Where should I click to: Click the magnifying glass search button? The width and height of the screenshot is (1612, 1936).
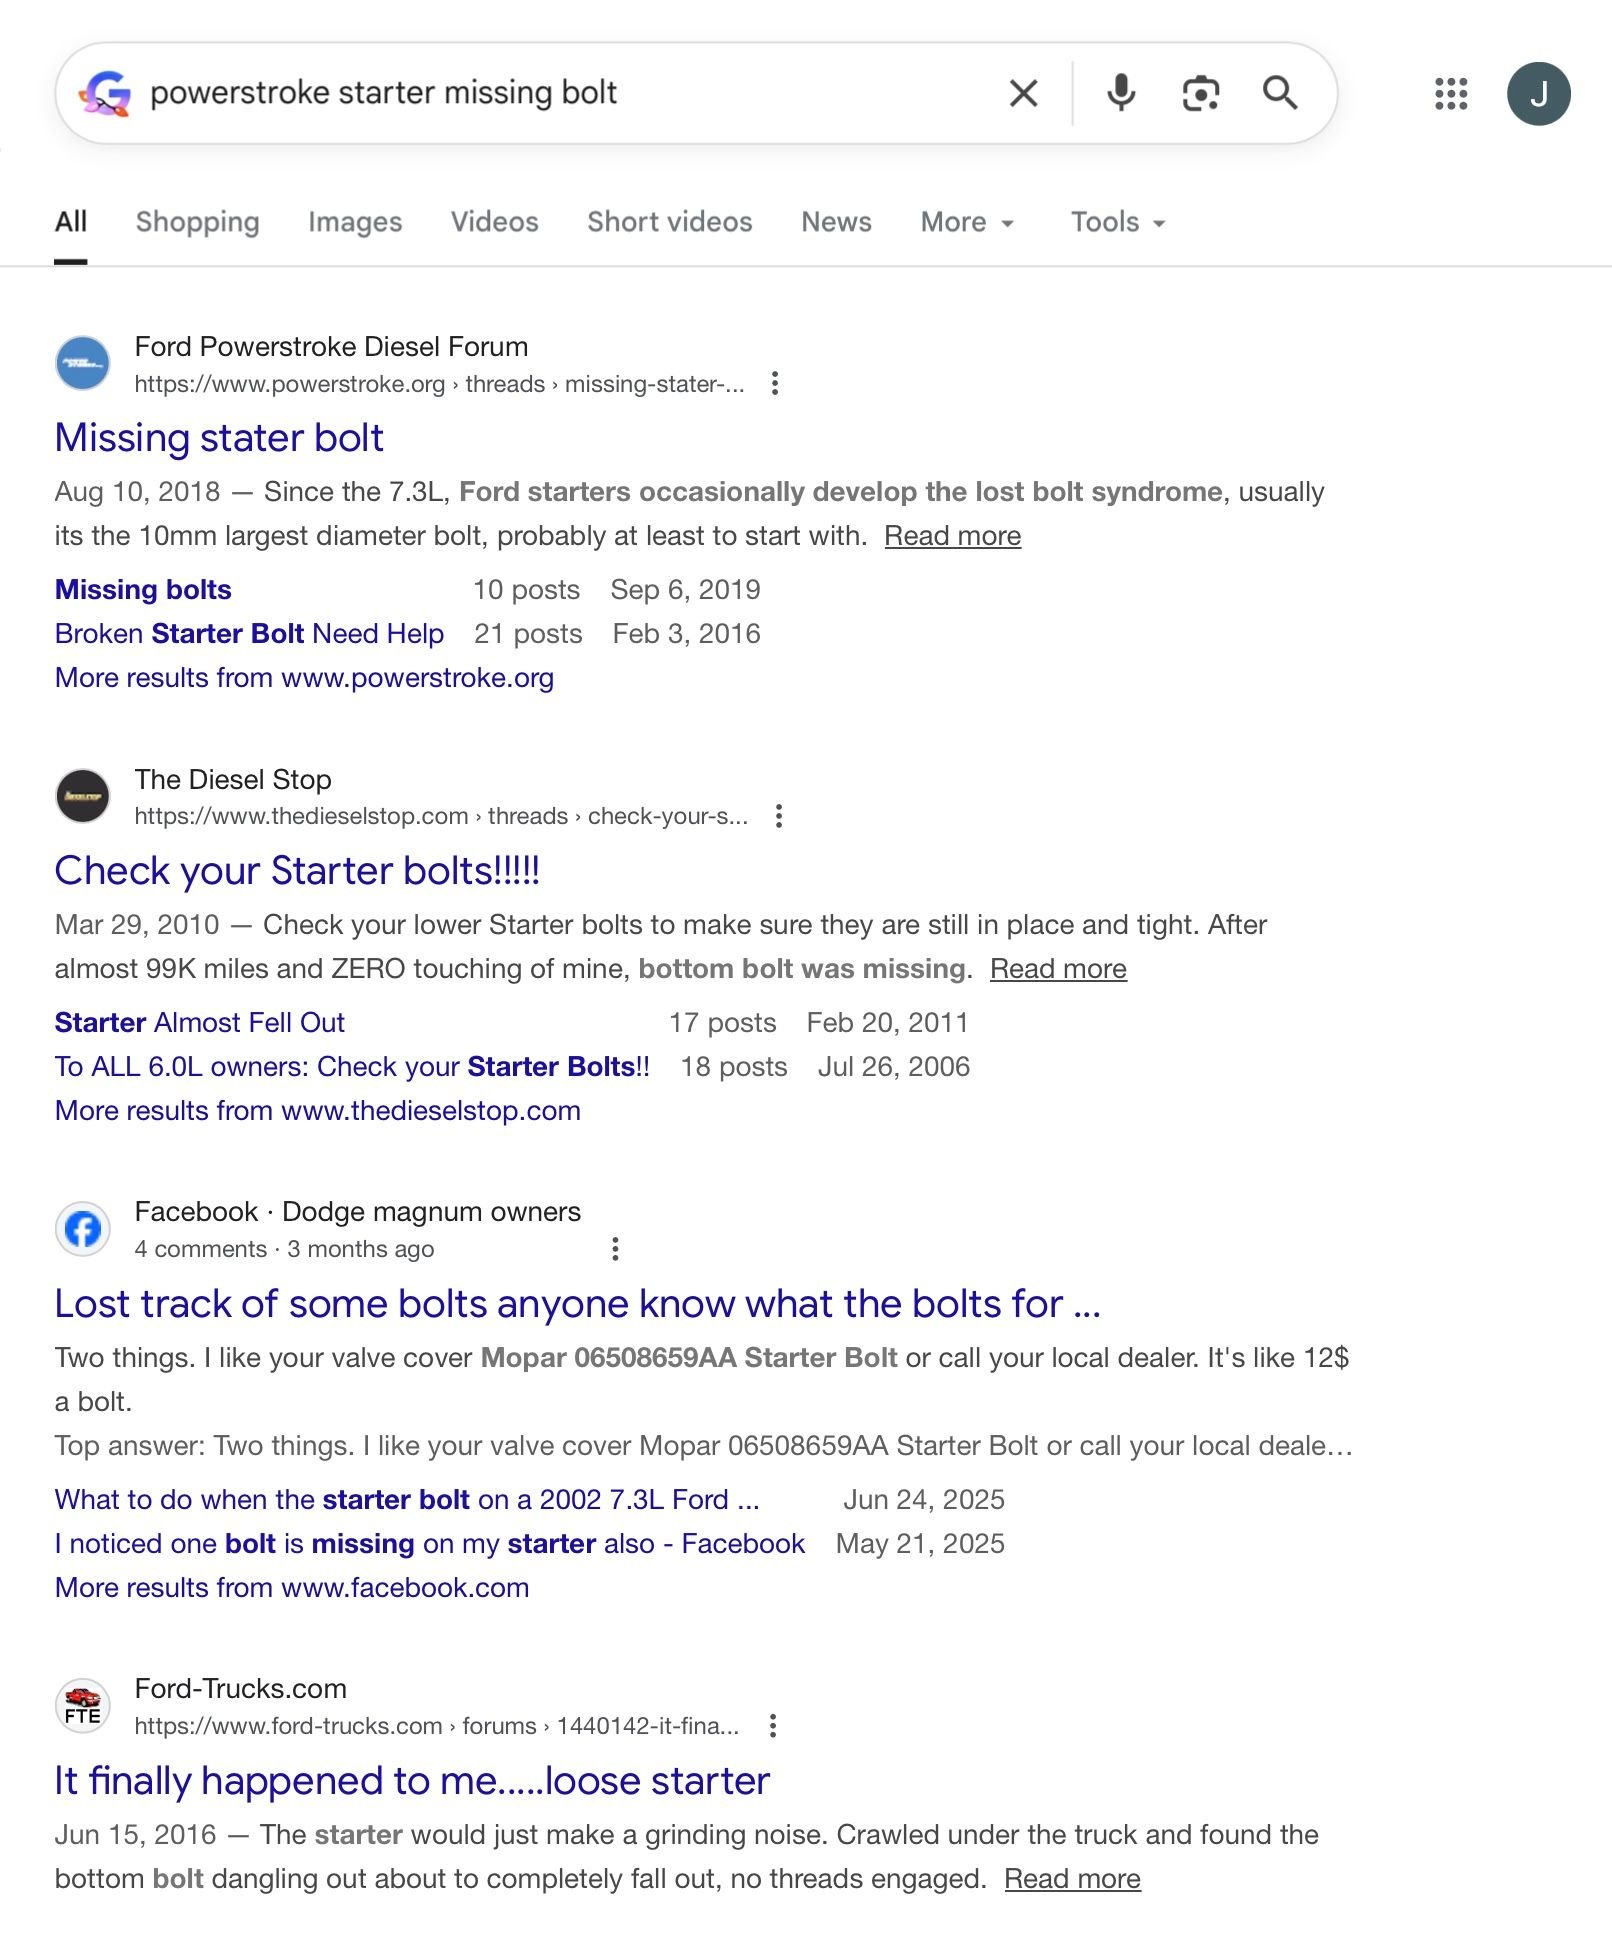point(1279,93)
